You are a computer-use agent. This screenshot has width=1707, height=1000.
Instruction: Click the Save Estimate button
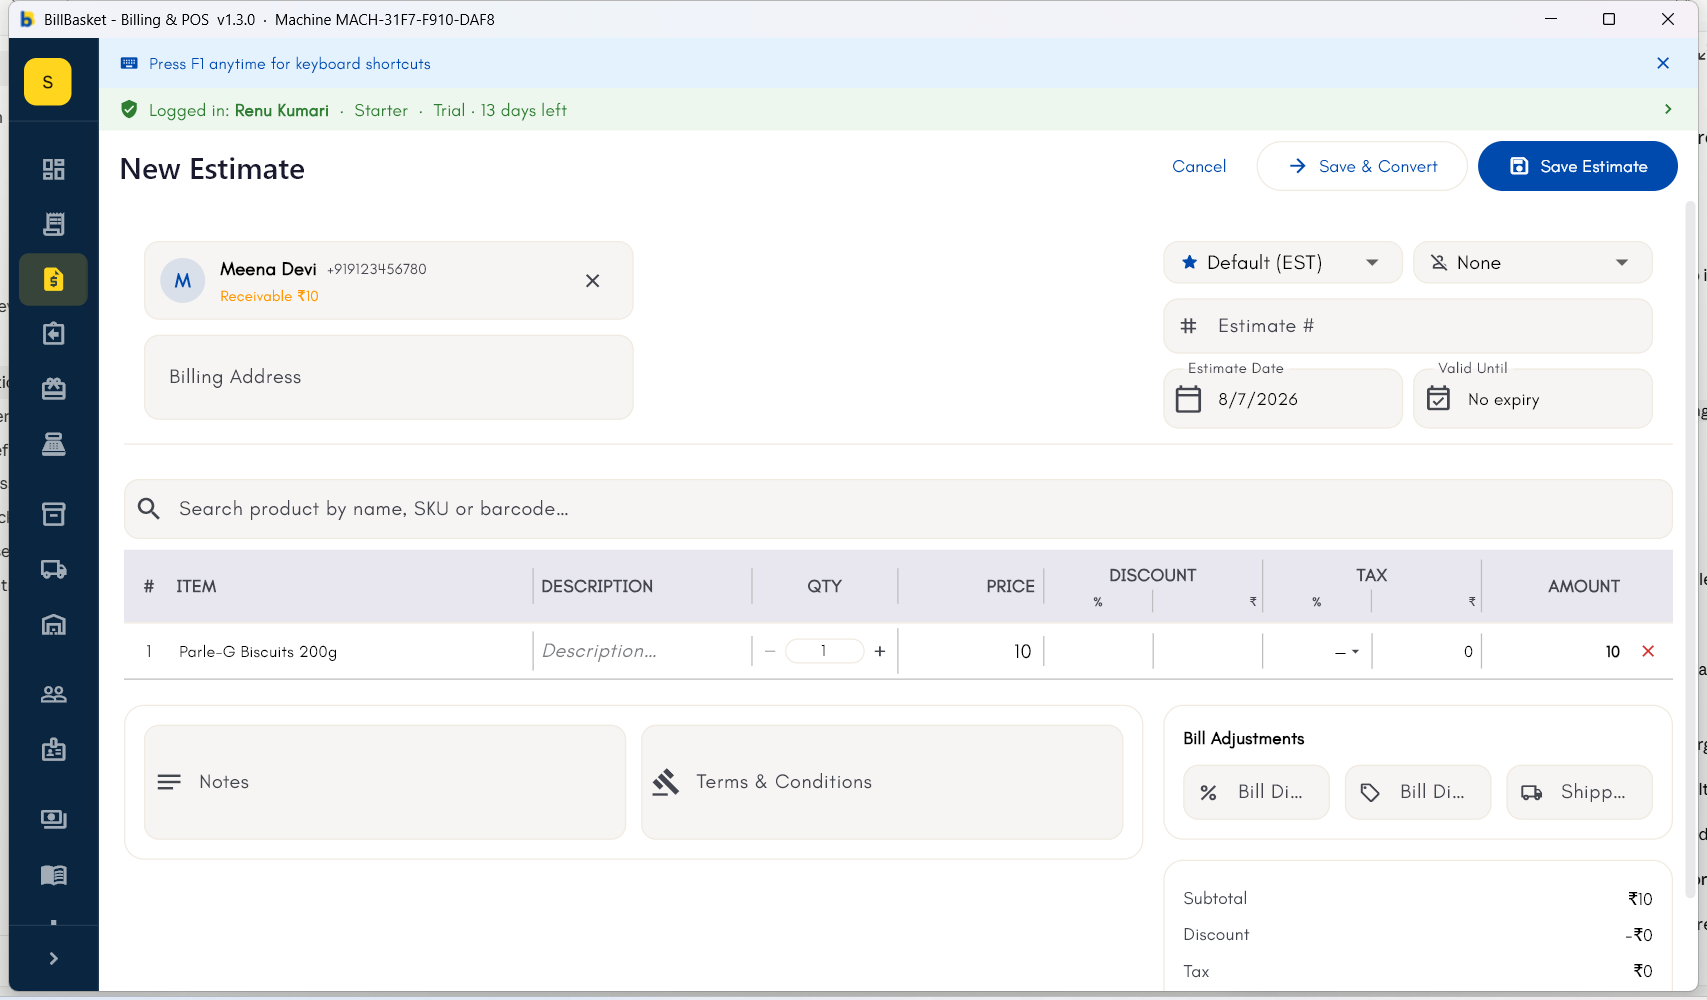(x=1578, y=166)
